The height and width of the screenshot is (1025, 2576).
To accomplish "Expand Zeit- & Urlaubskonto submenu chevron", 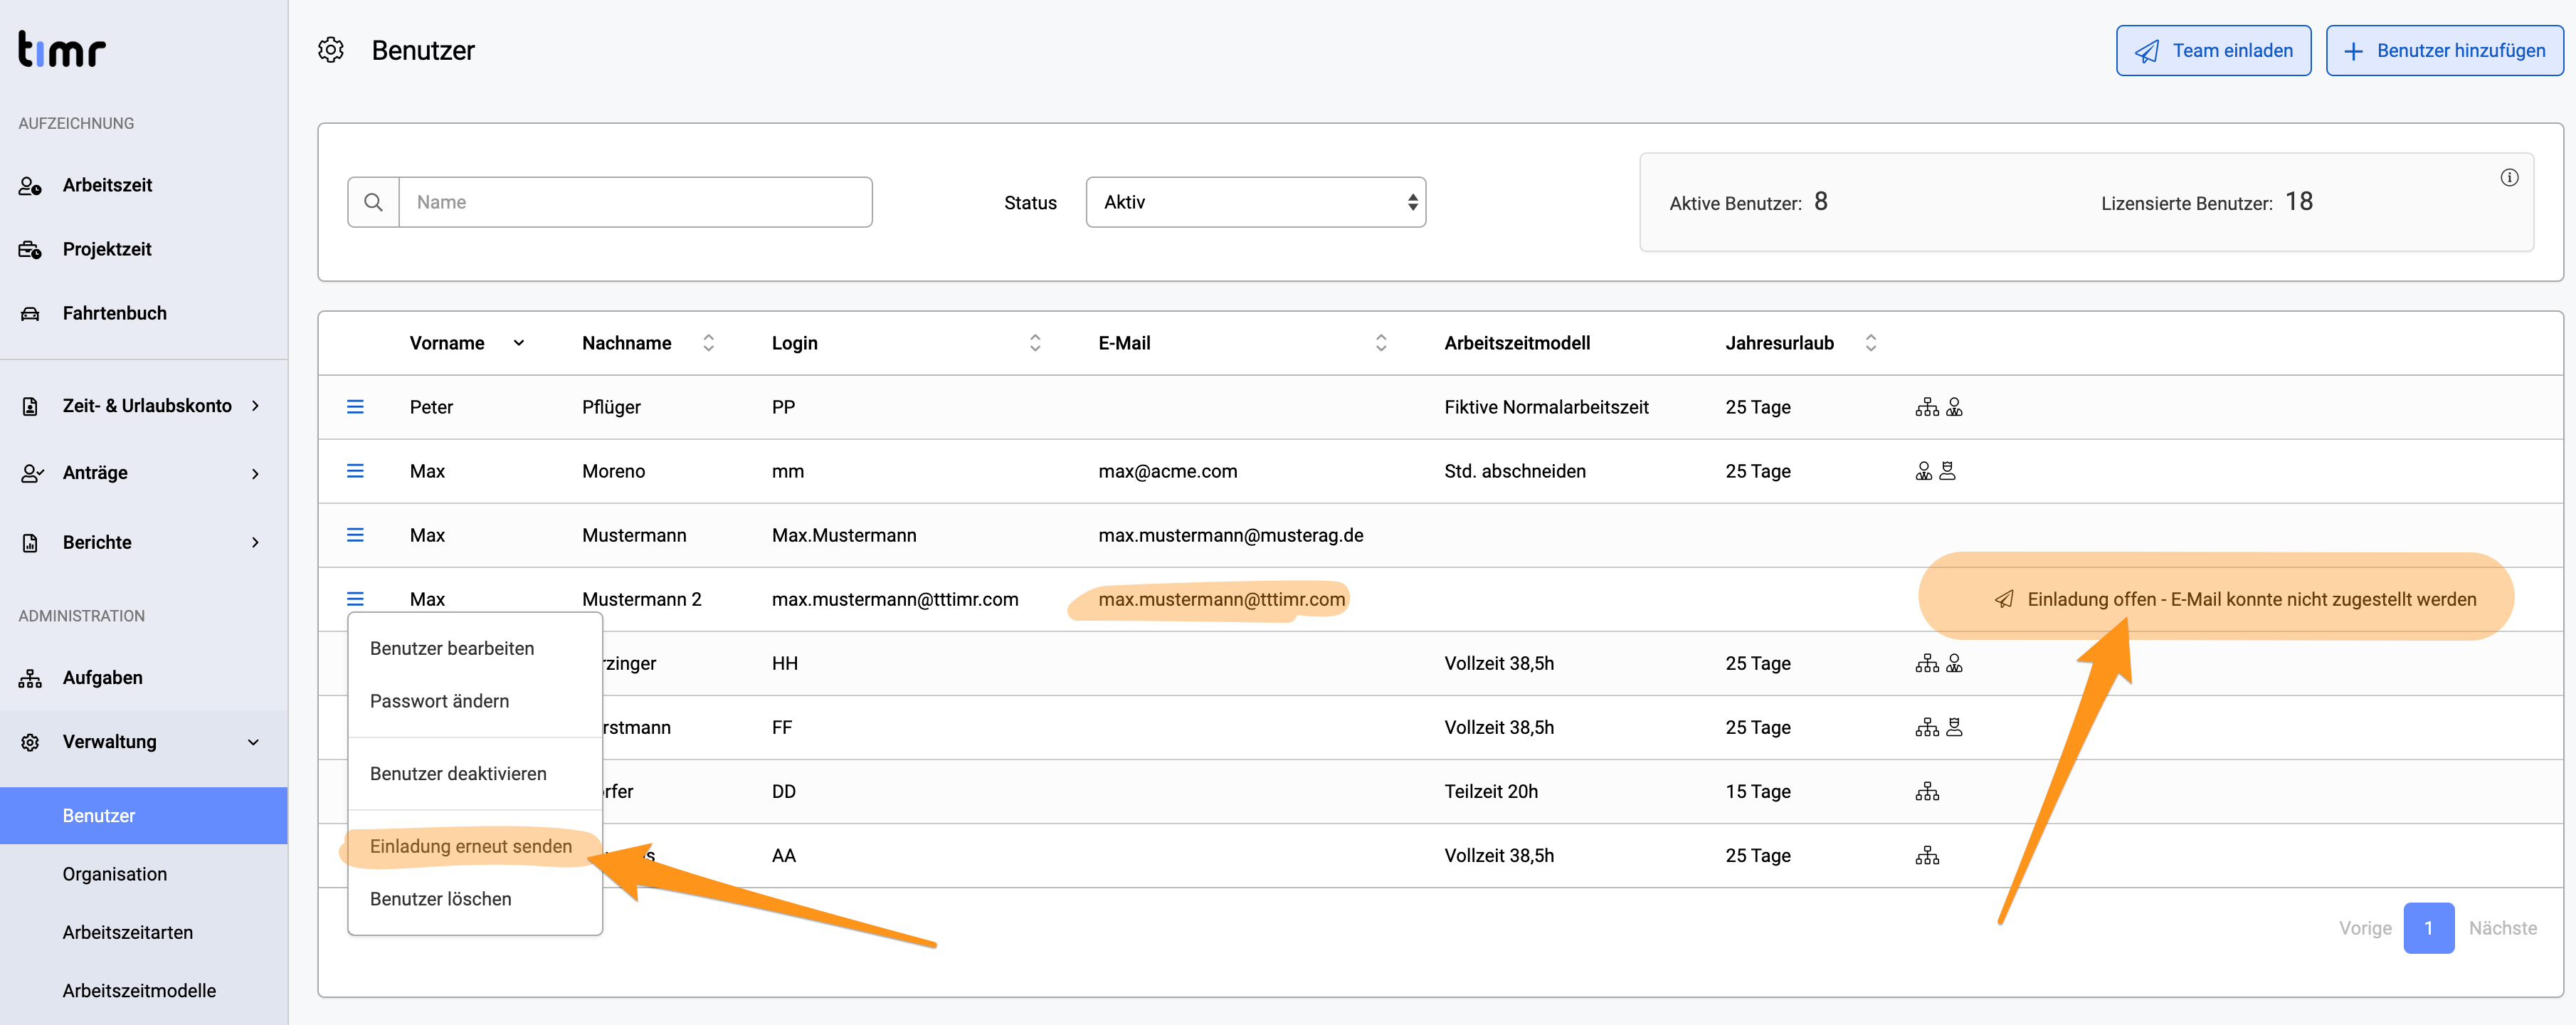I will pos(255,406).
